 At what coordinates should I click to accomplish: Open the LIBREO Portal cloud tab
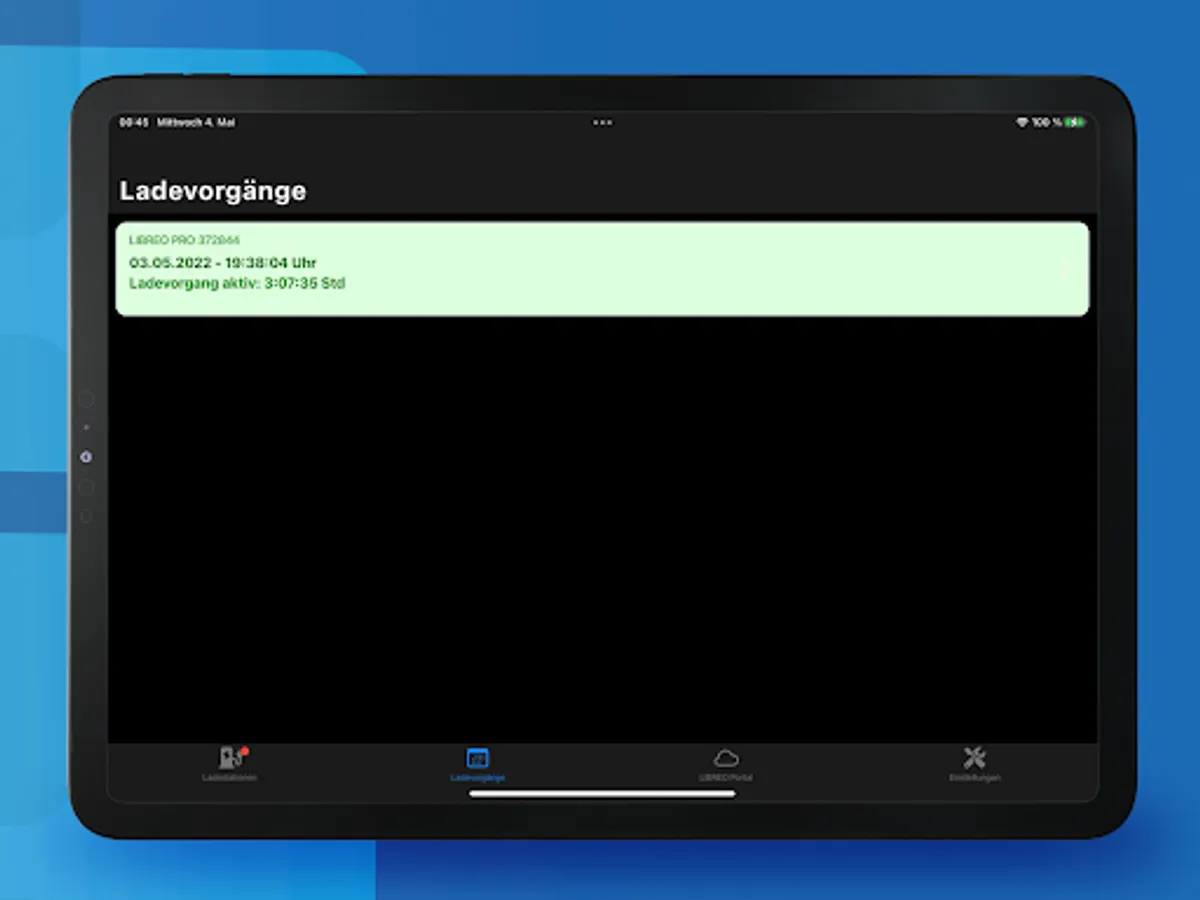click(x=726, y=764)
